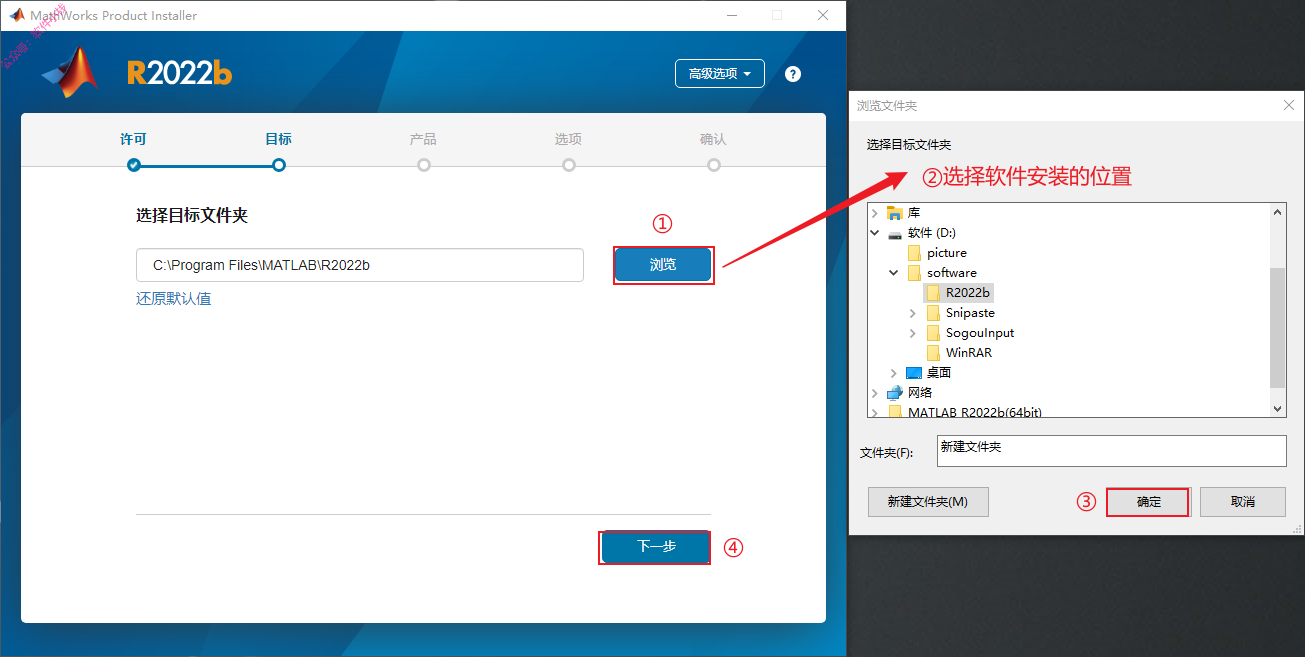
Task: Click the 文件夹(F) folder name field
Action: pos(1112,451)
